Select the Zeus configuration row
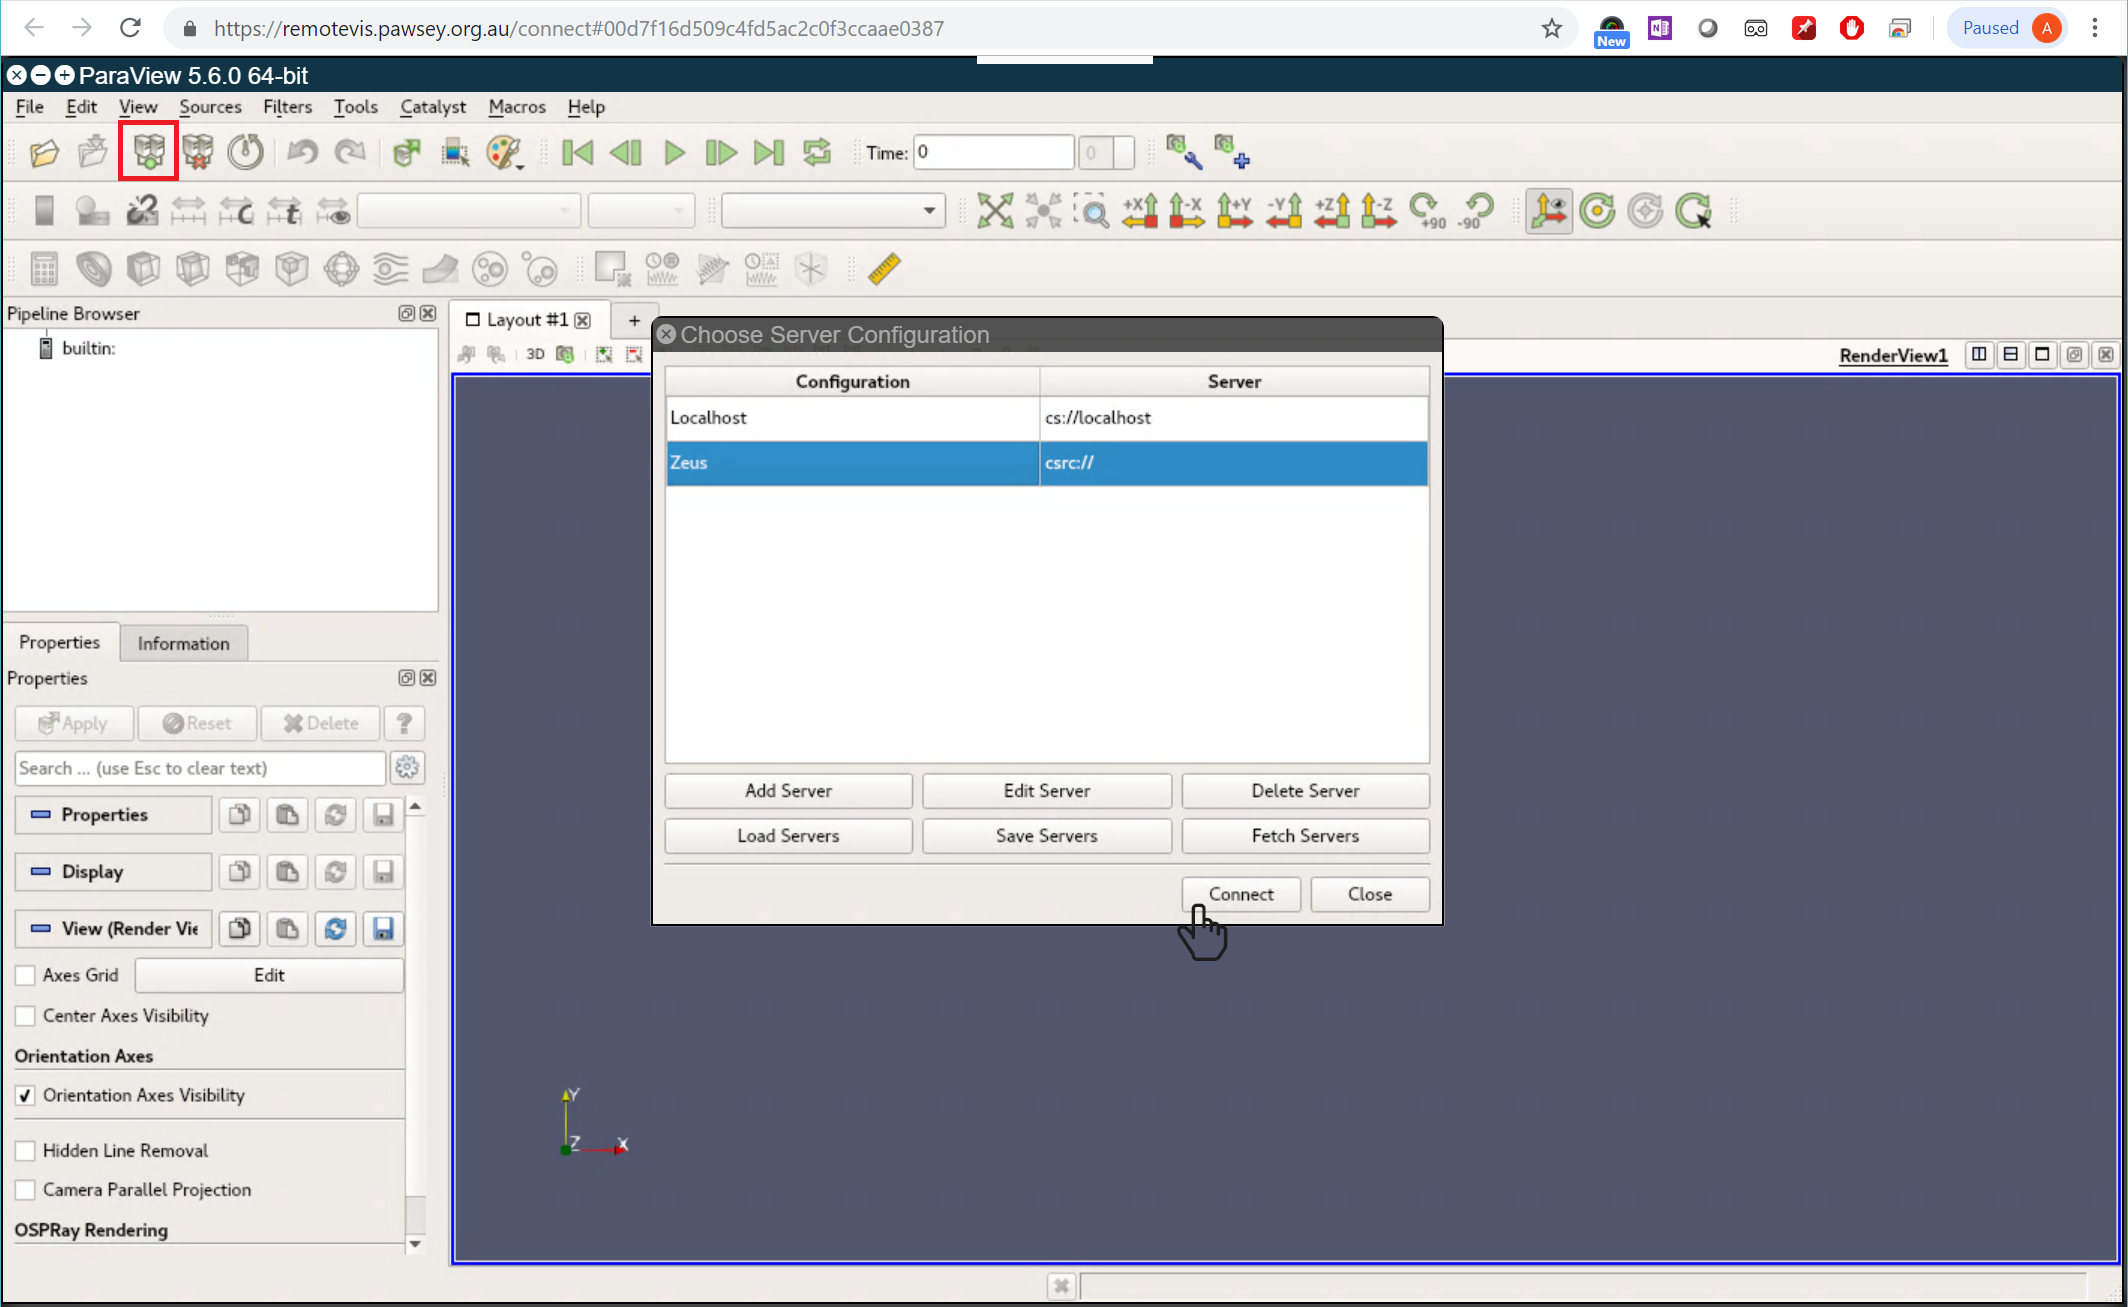Image resolution: width=2128 pixels, height=1307 pixels. tap(1047, 463)
